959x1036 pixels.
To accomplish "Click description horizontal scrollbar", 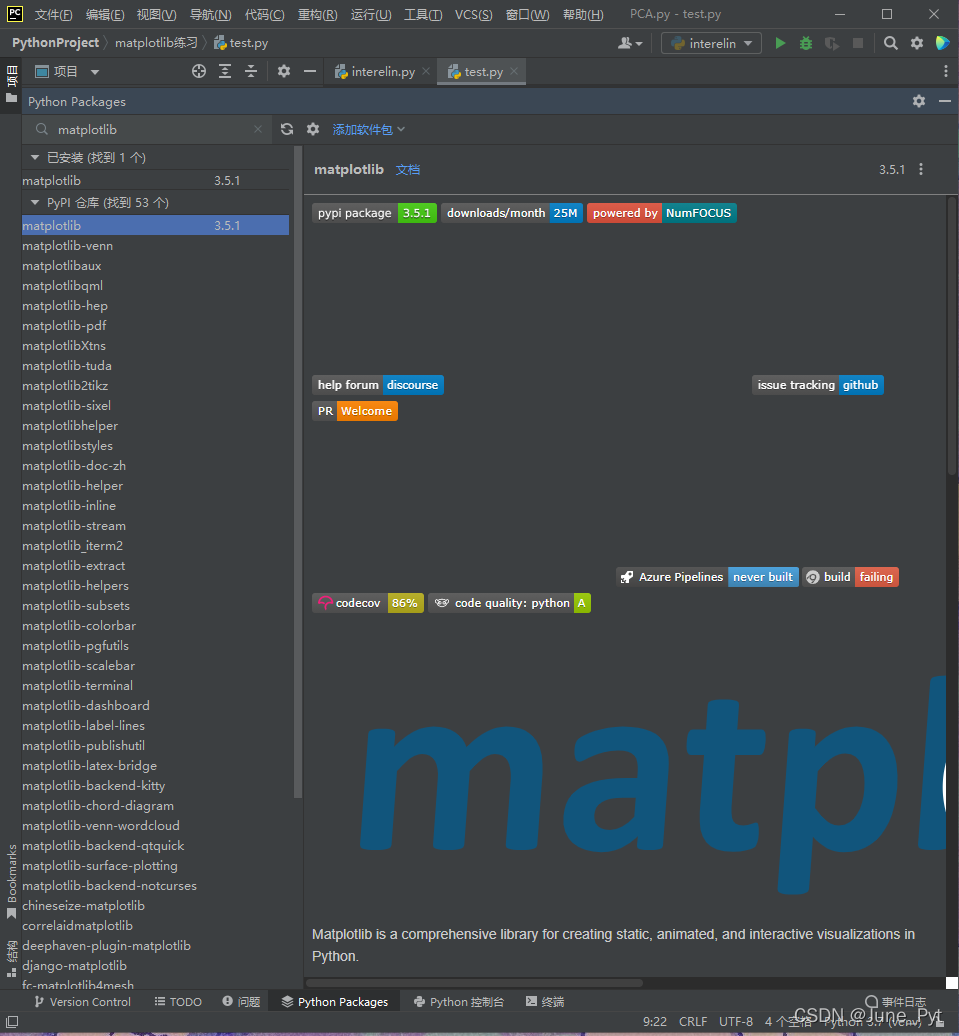I will (474, 982).
